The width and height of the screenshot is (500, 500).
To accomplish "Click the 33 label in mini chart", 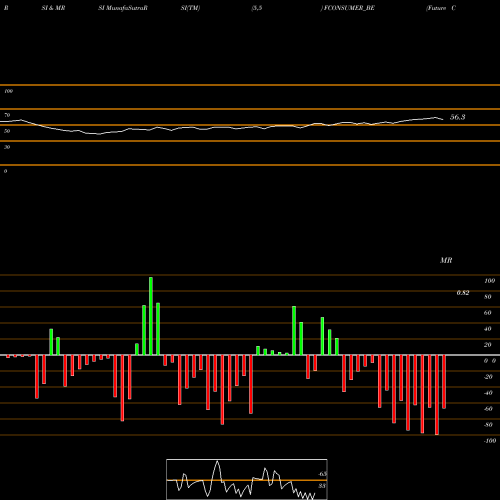I will pos(322,486).
